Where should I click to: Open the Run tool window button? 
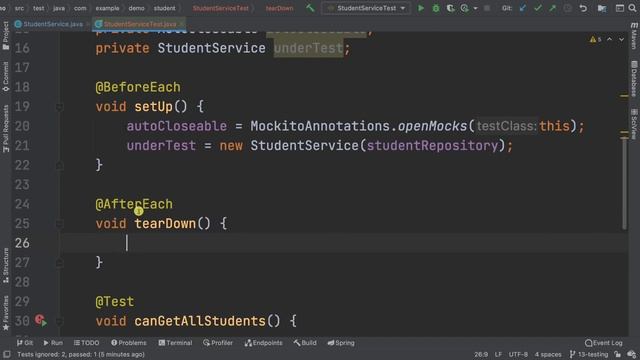coord(53,343)
